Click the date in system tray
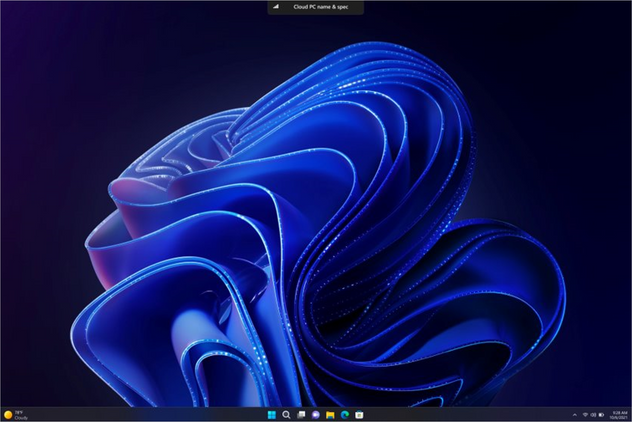 pyautogui.click(x=618, y=417)
